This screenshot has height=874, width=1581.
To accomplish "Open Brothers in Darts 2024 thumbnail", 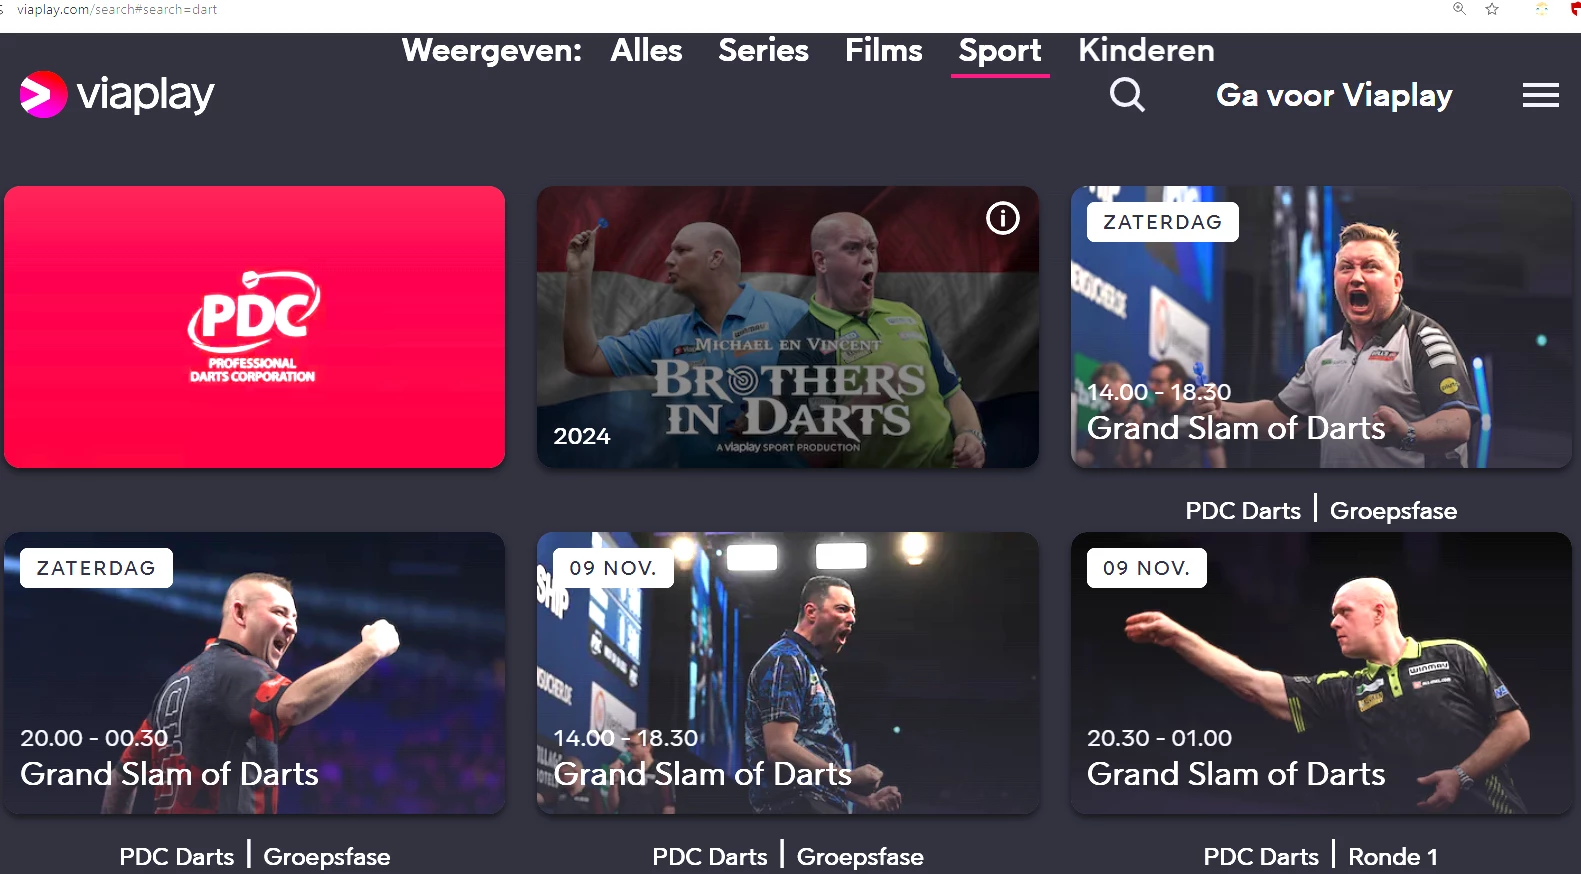I will pos(788,327).
